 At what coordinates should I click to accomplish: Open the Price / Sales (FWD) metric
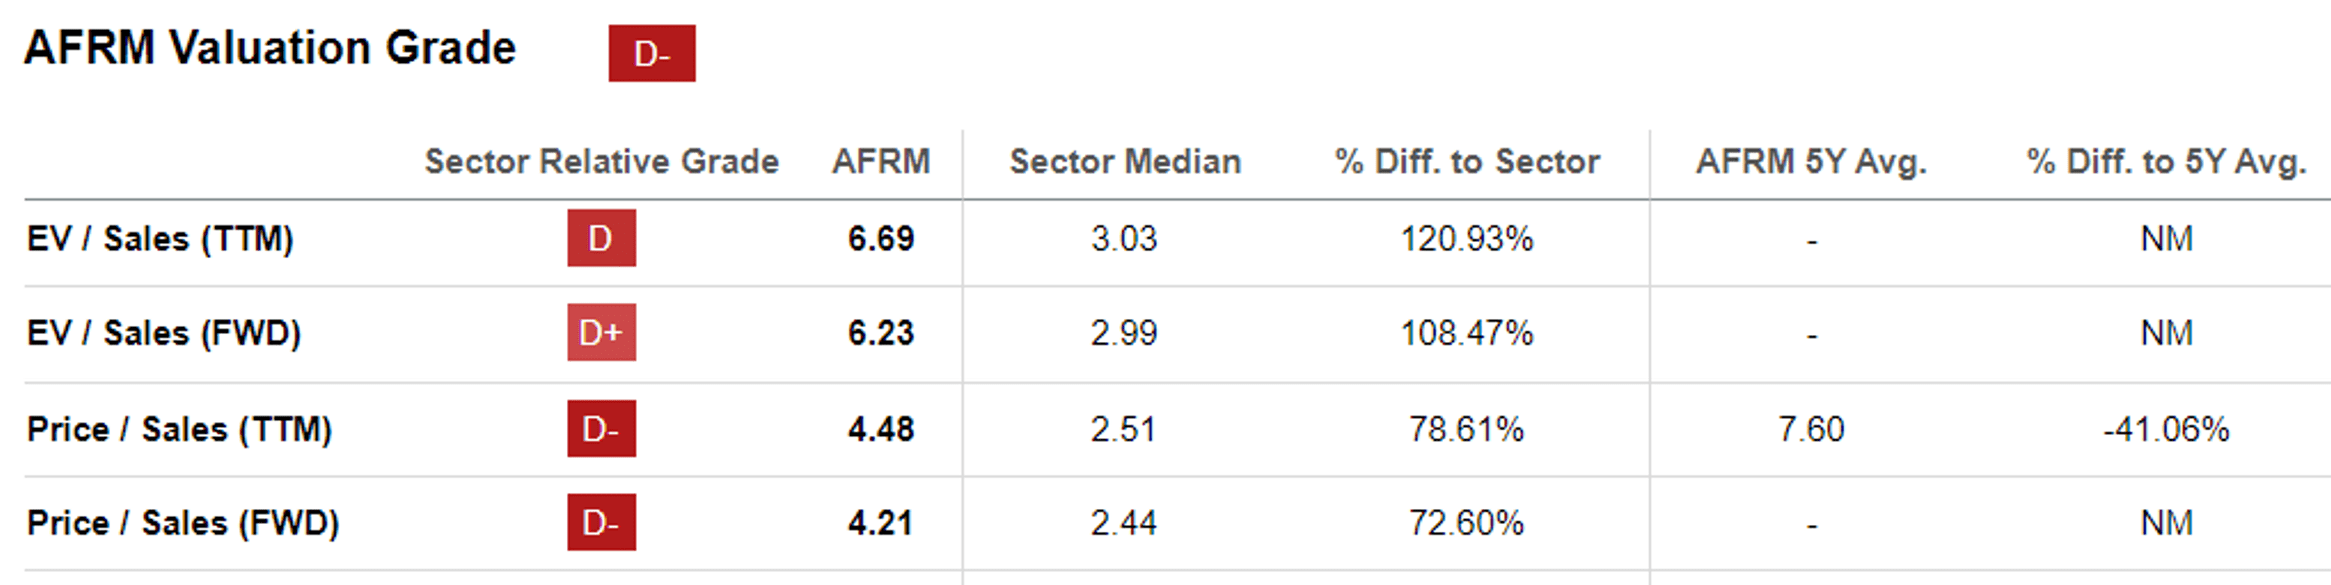(183, 523)
